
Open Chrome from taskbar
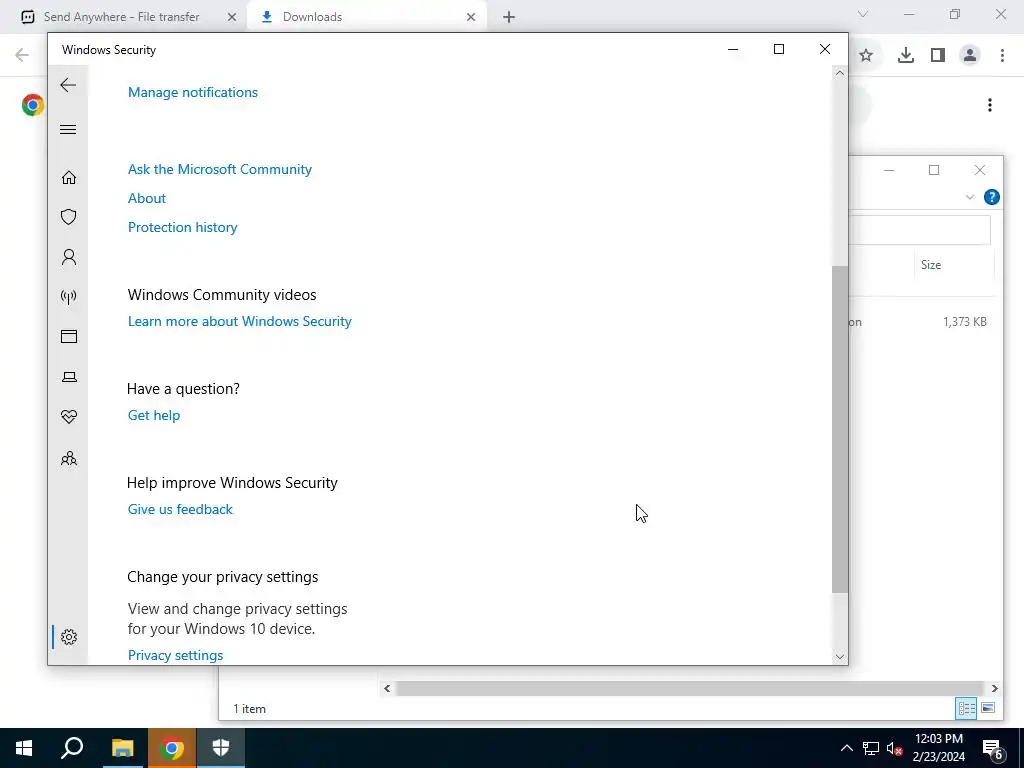[x=172, y=748]
